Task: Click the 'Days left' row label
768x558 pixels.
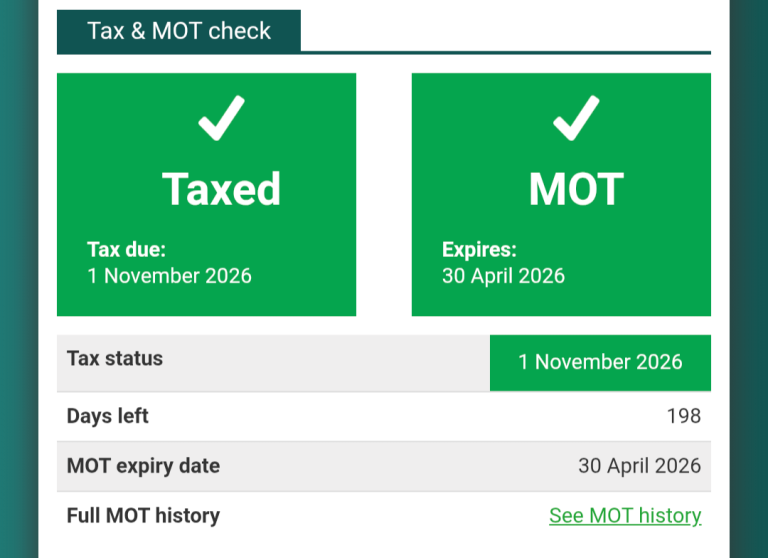Action: [x=108, y=416]
